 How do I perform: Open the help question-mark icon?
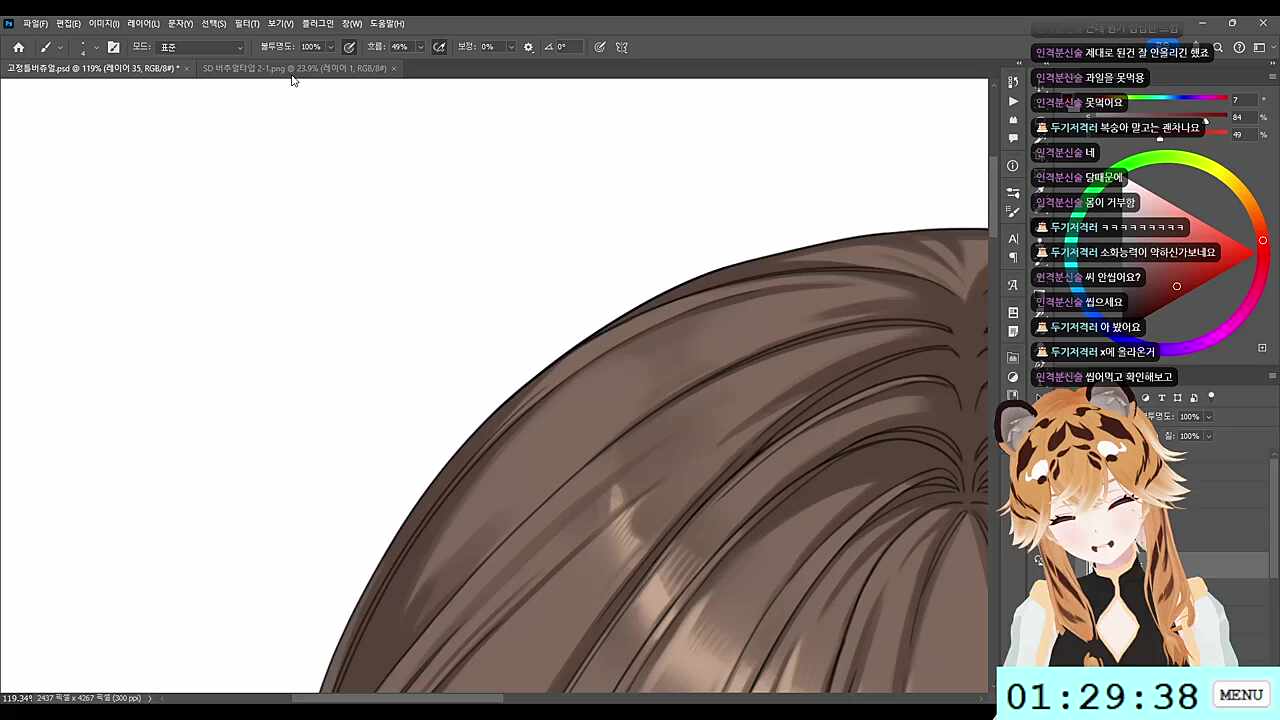click(x=1239, y=47)
